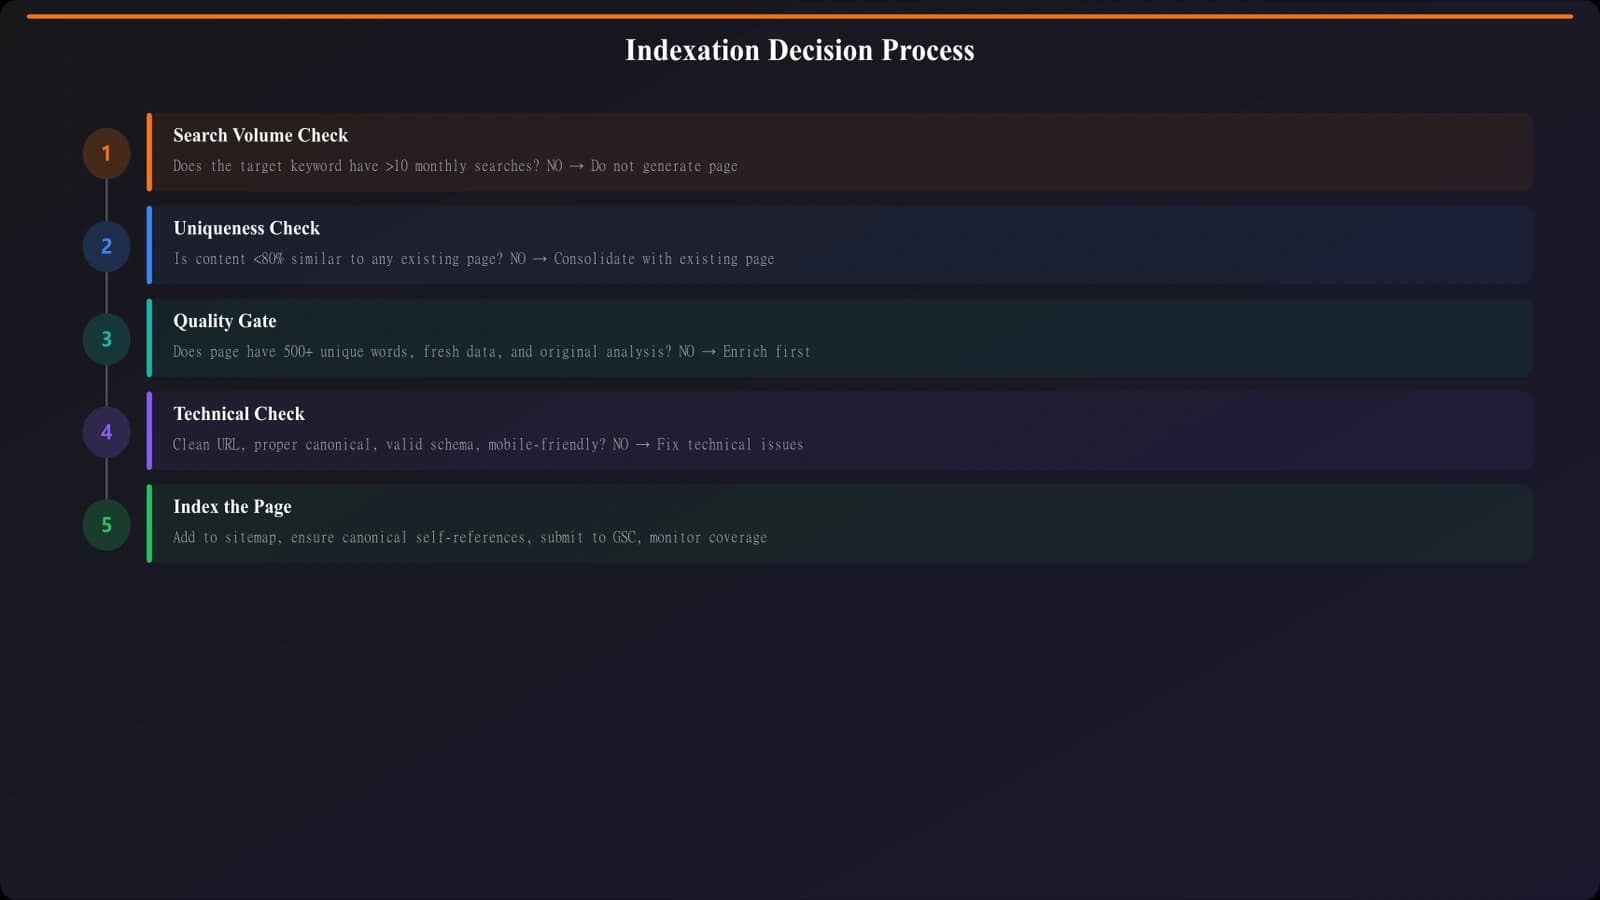Image resolution: width=1600 pixels, height=900 pixels.
Task: Select the purple step 4 circle icon
Action: [105, 431]
